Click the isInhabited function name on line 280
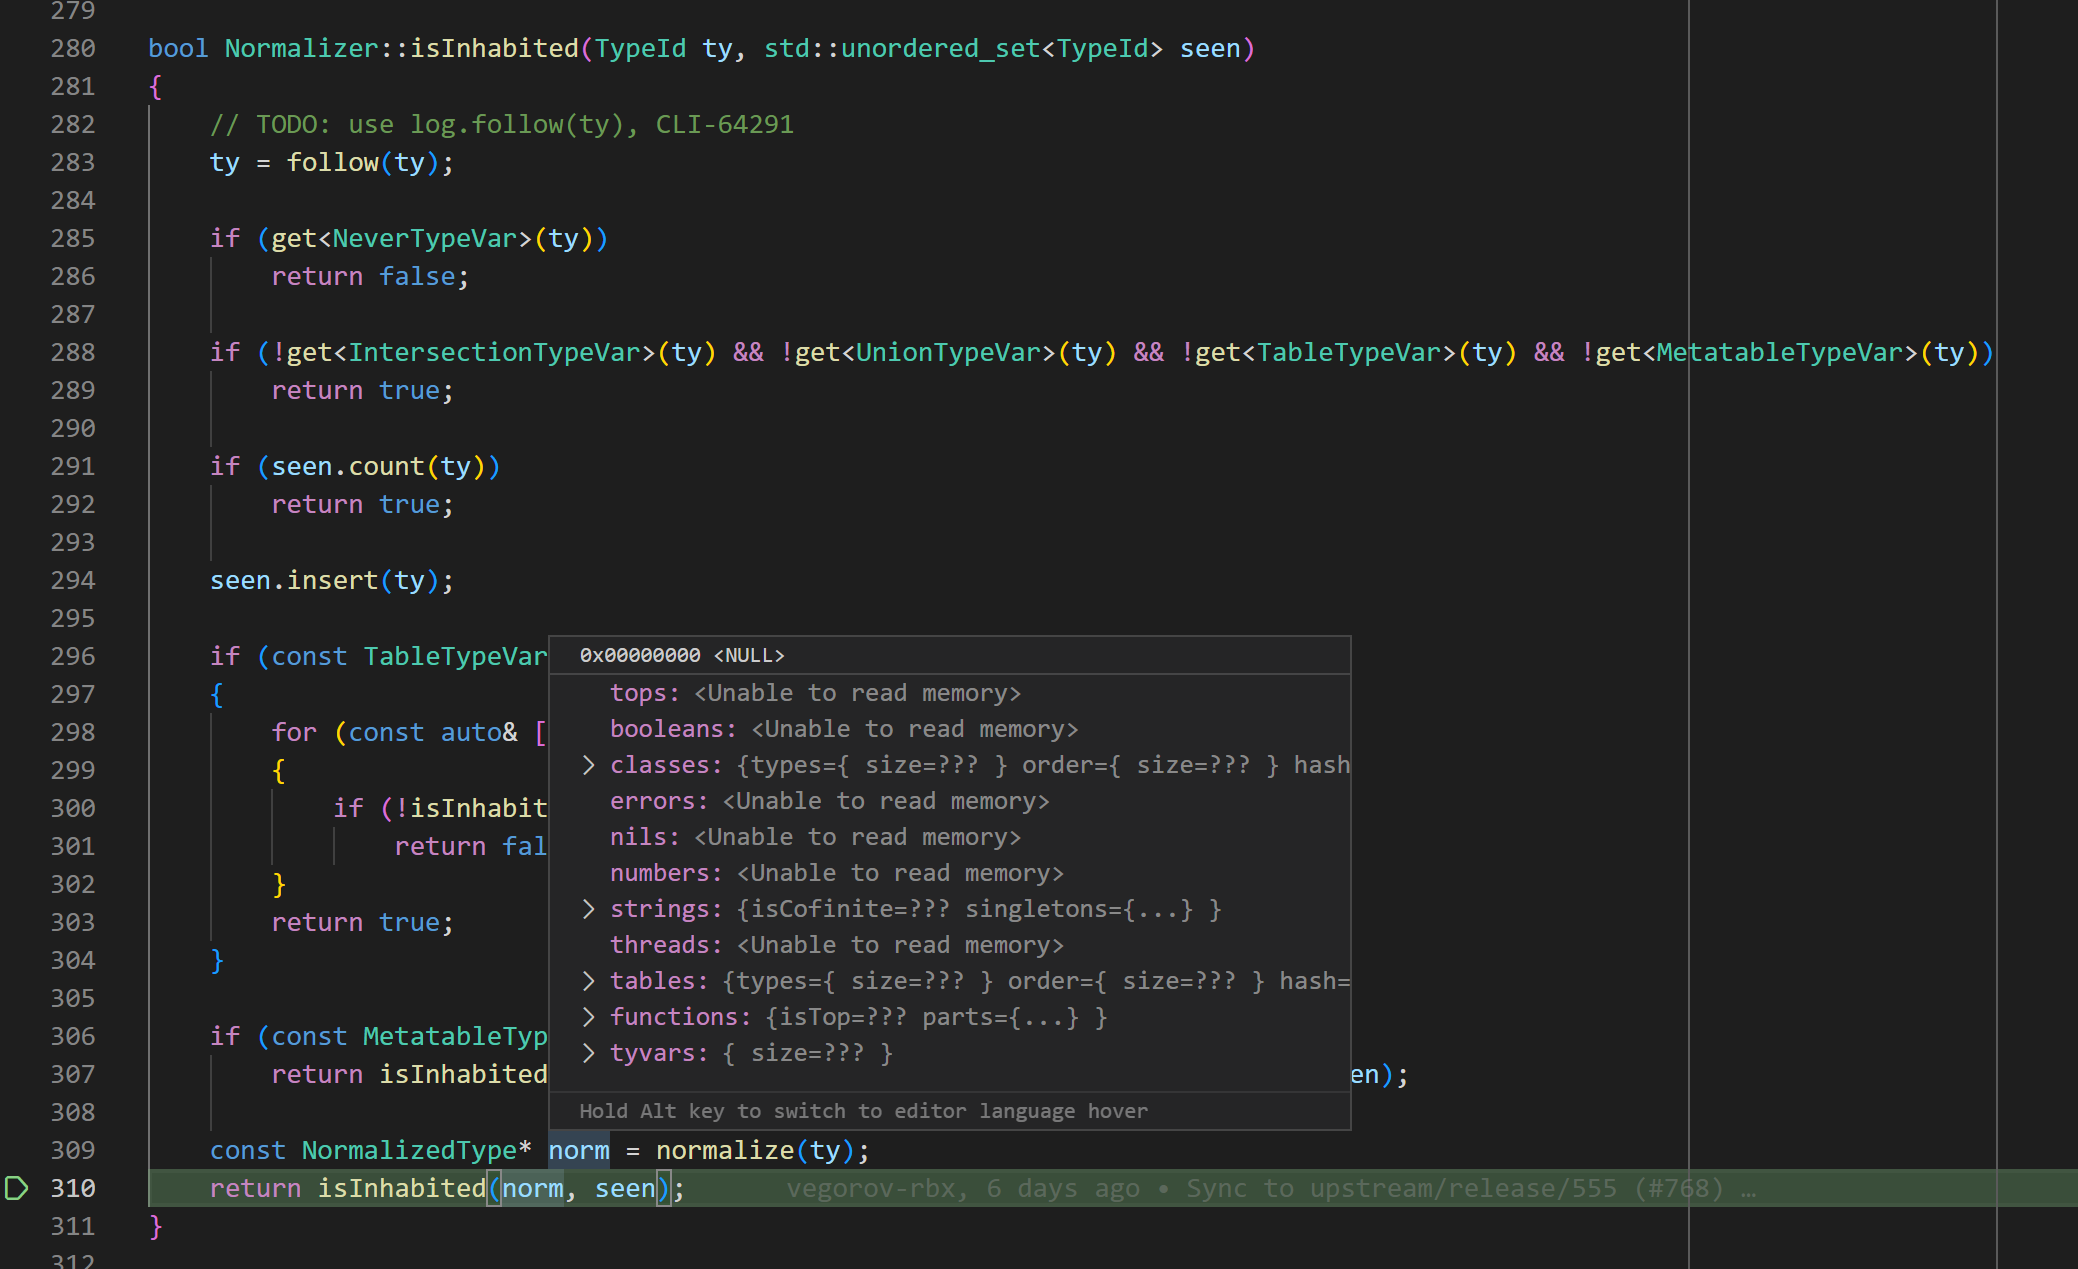Viewport: 2078px width, 1269px height. [497, 47]
